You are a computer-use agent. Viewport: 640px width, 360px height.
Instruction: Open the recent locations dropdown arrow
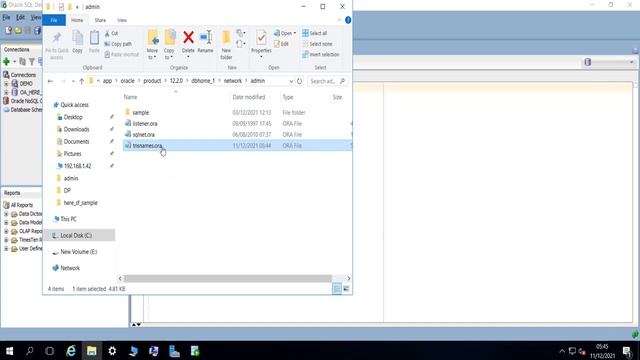pyautogui.click(x=73, y=81)
